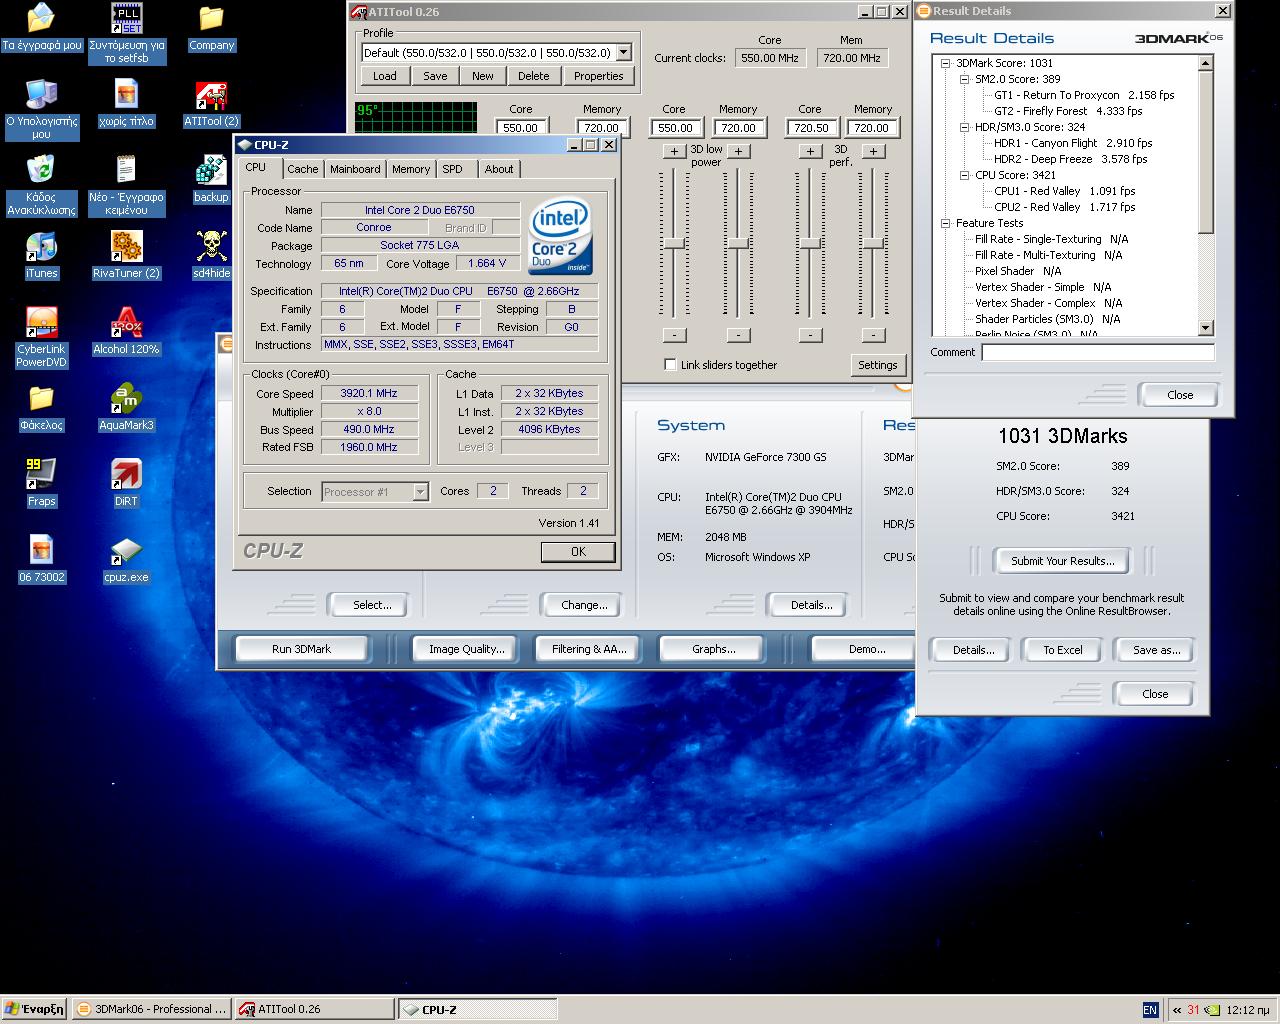Open ATITool Settings button
Screen dimensions: 1280x1024
point(877,365)
